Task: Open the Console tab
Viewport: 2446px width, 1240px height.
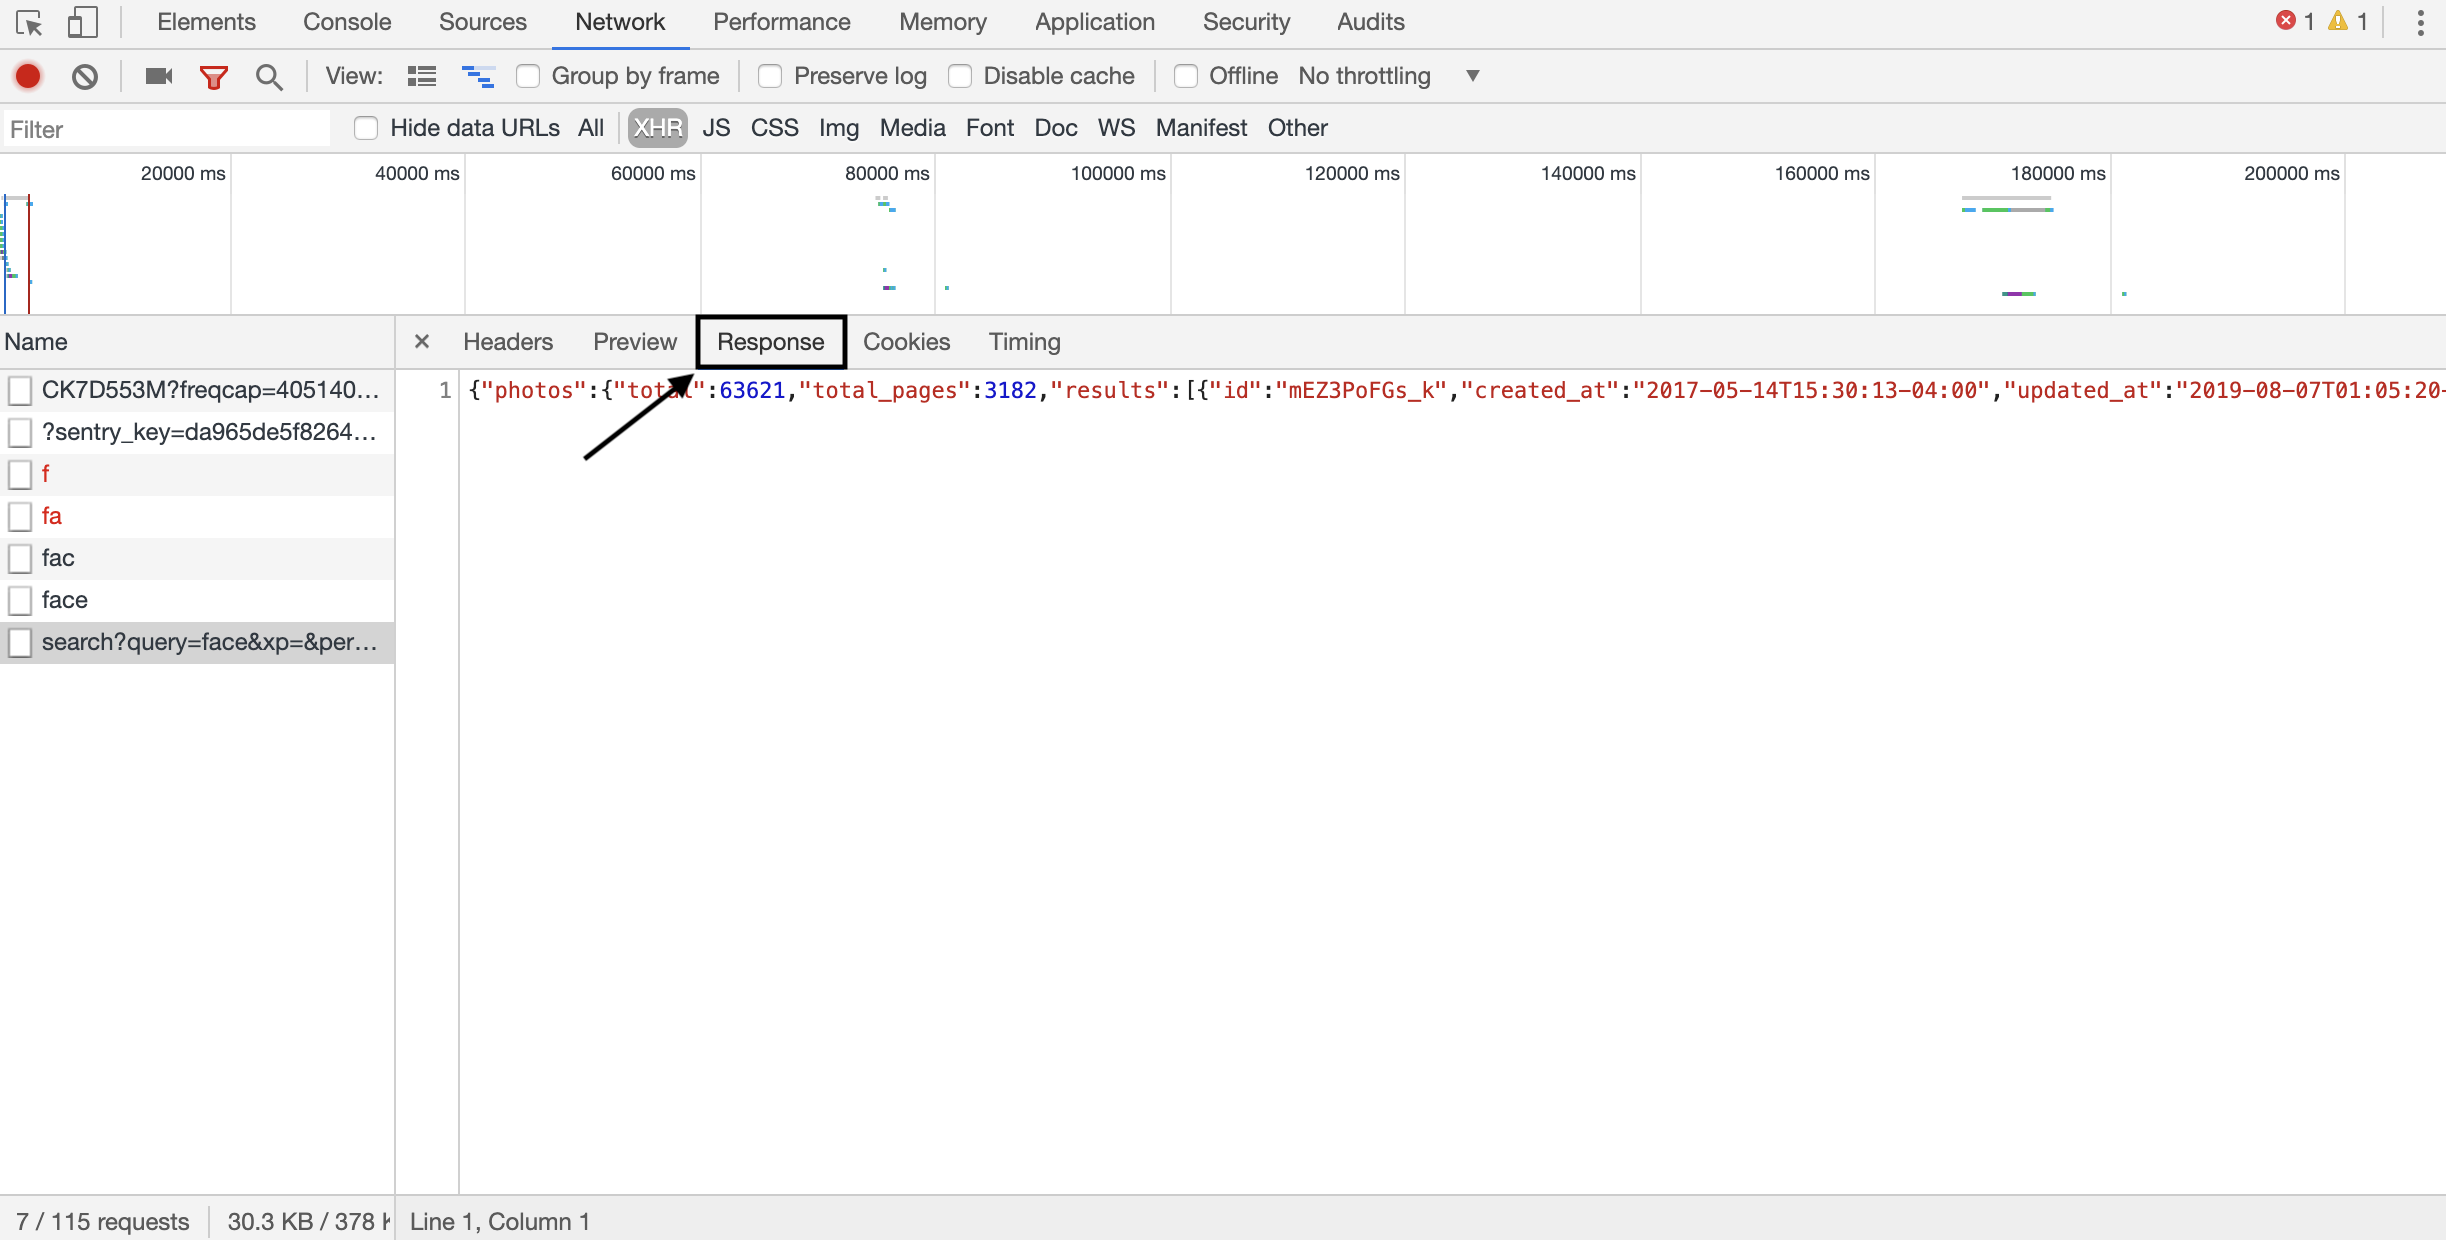Action: tap(347, 22)
